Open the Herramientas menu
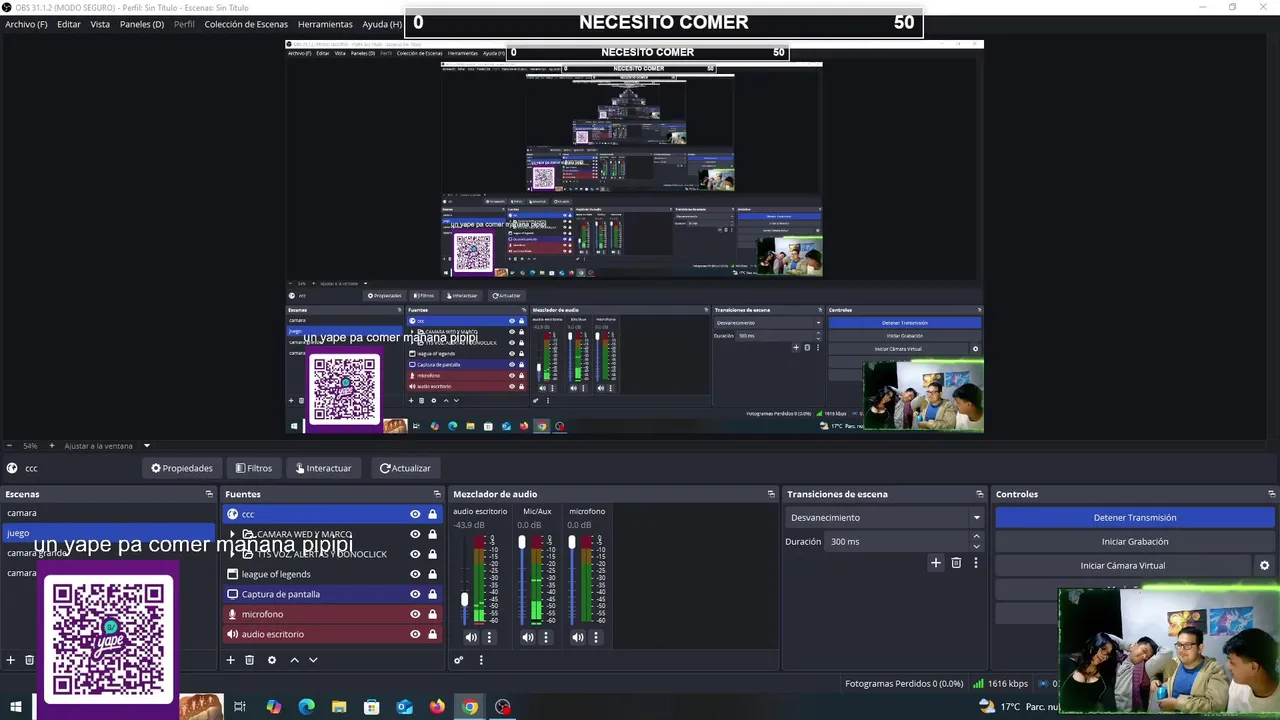Image resolution: width=1280 pixels, height=720 pixels. (325, 24)
